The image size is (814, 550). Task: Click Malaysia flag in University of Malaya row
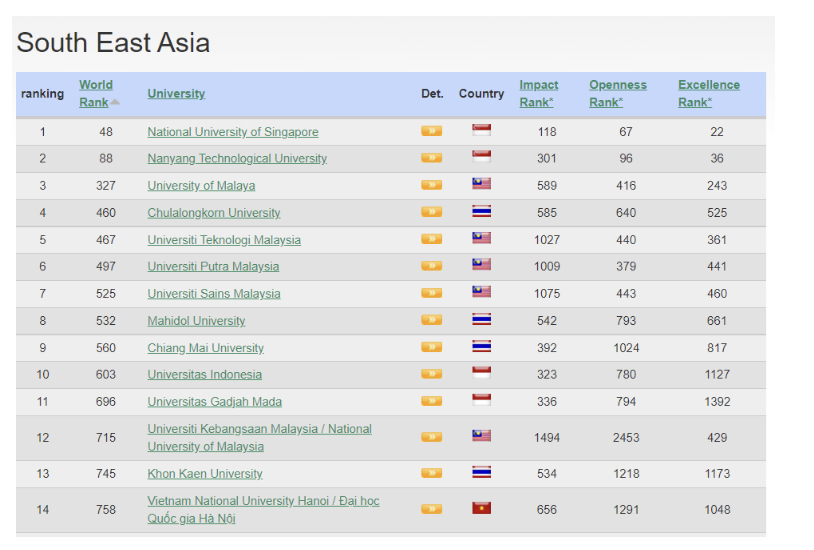pos(481,184)
